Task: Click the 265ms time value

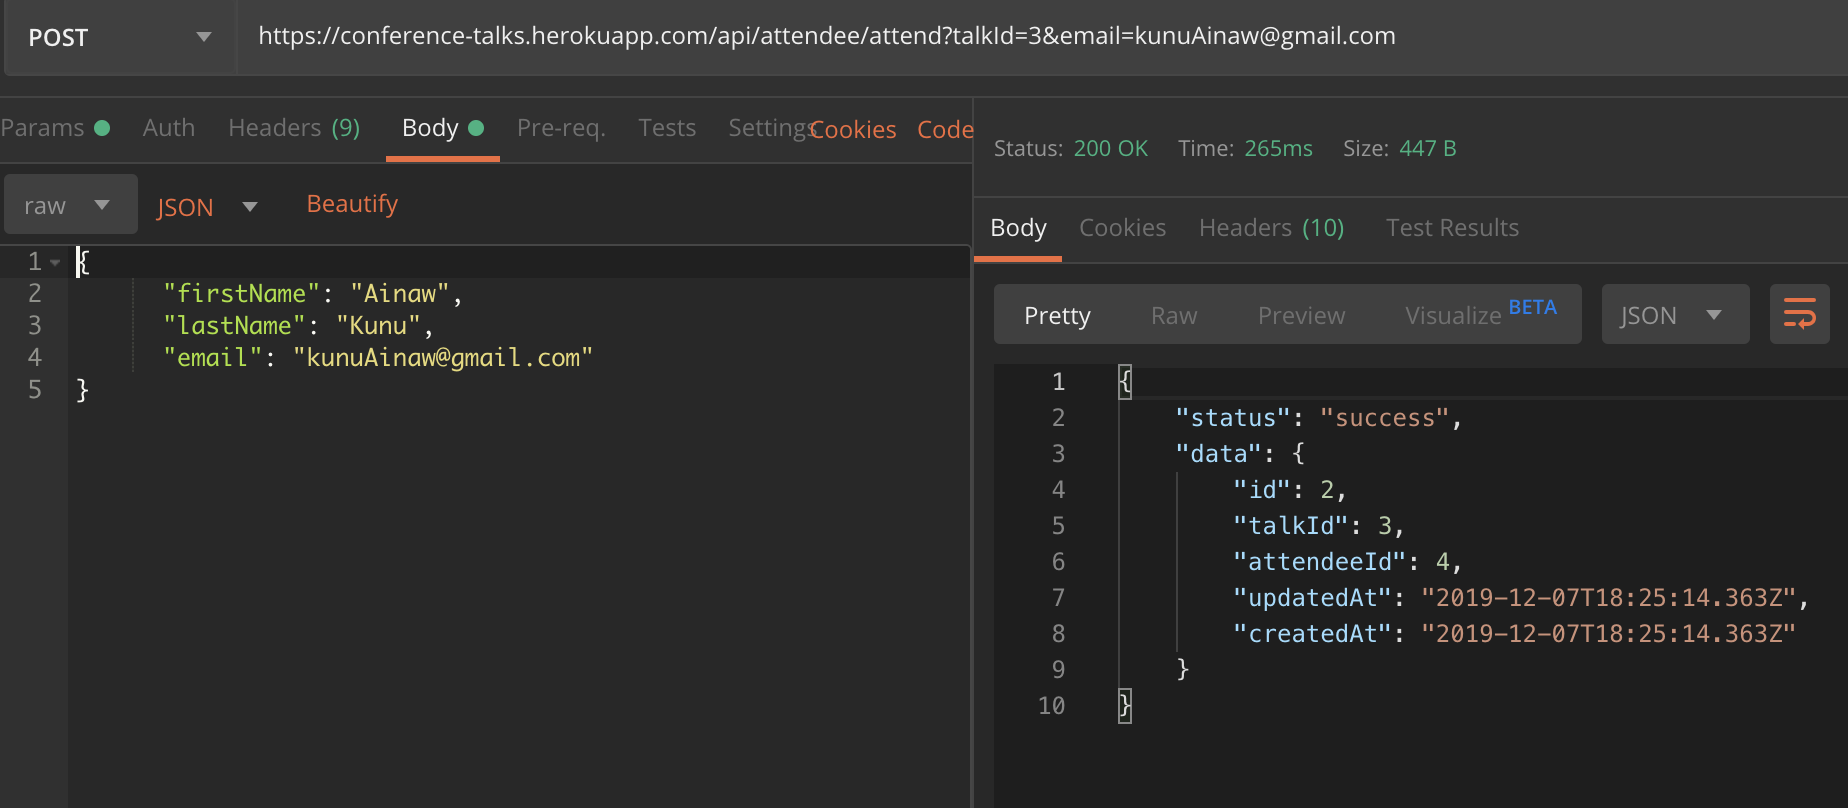Action: point(1278,149)
